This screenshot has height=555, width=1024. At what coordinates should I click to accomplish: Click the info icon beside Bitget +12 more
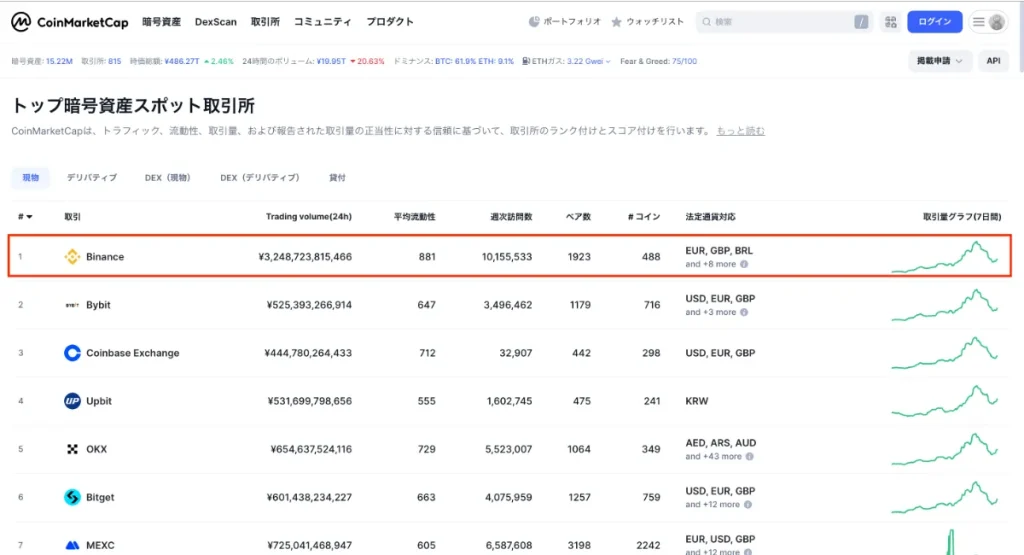[748, 505]
